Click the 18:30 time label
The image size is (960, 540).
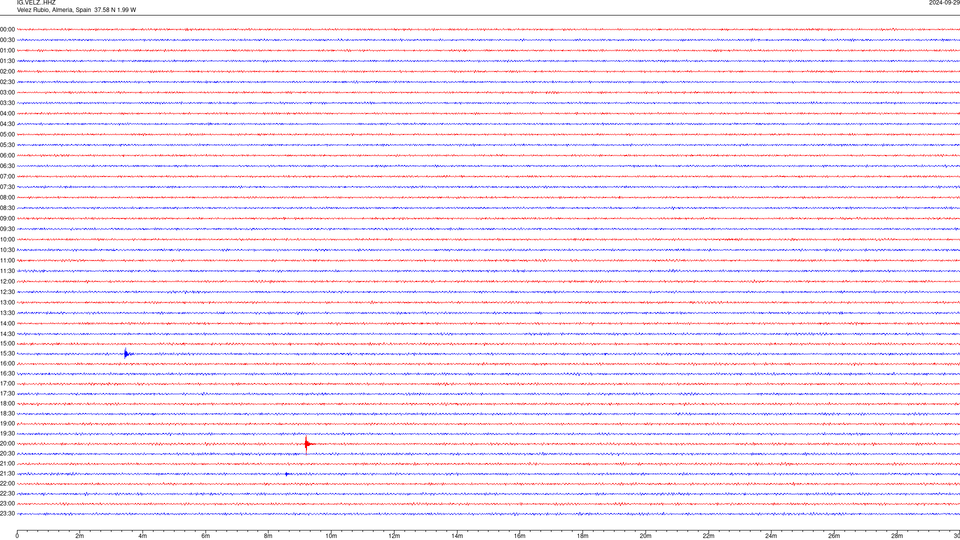coord(7,413)
